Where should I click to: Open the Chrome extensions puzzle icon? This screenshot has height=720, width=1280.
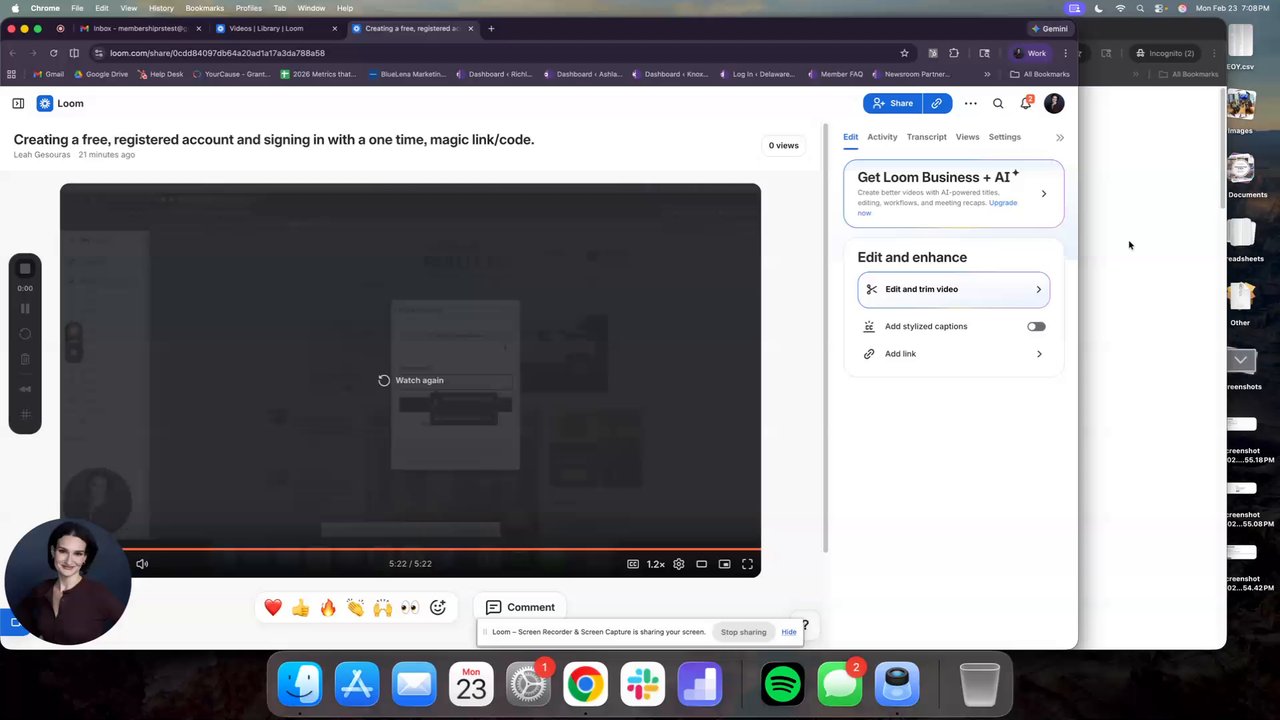point(954,53)
